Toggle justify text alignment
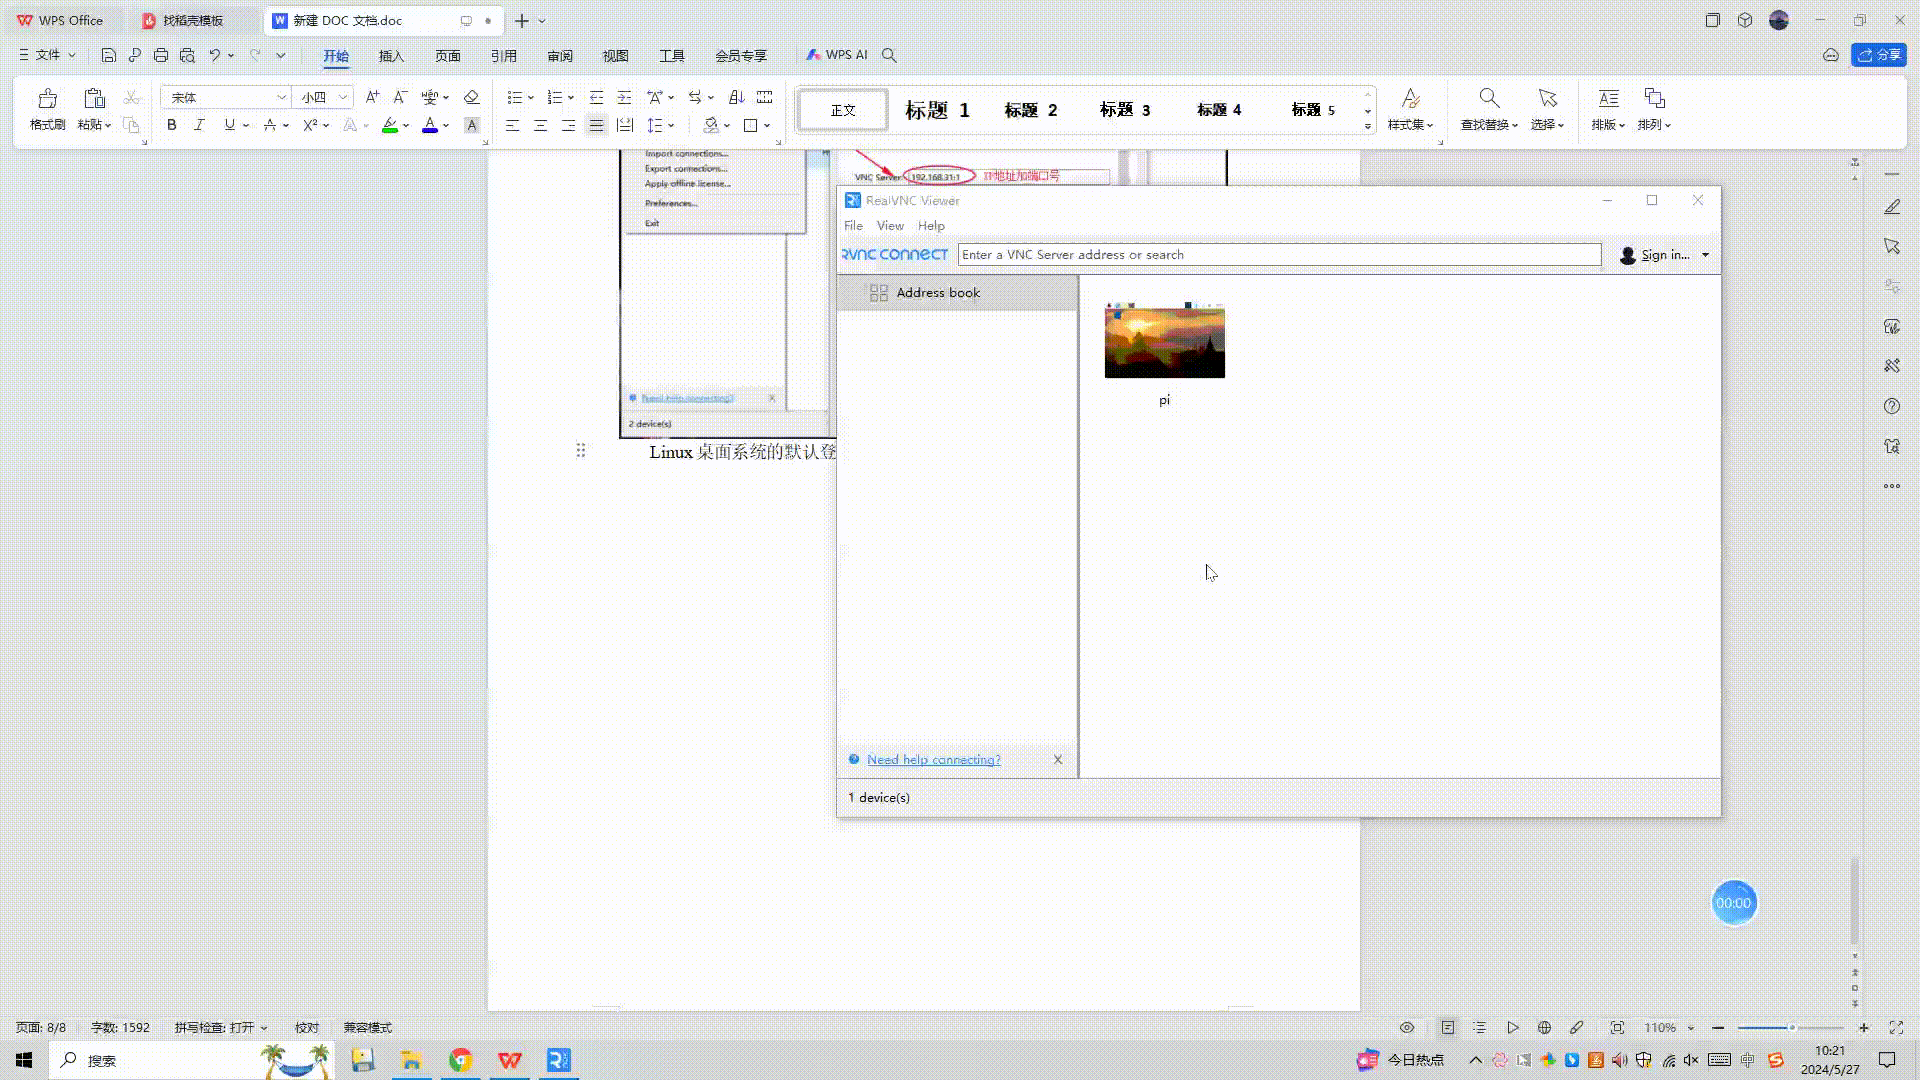 click(596, 125)
